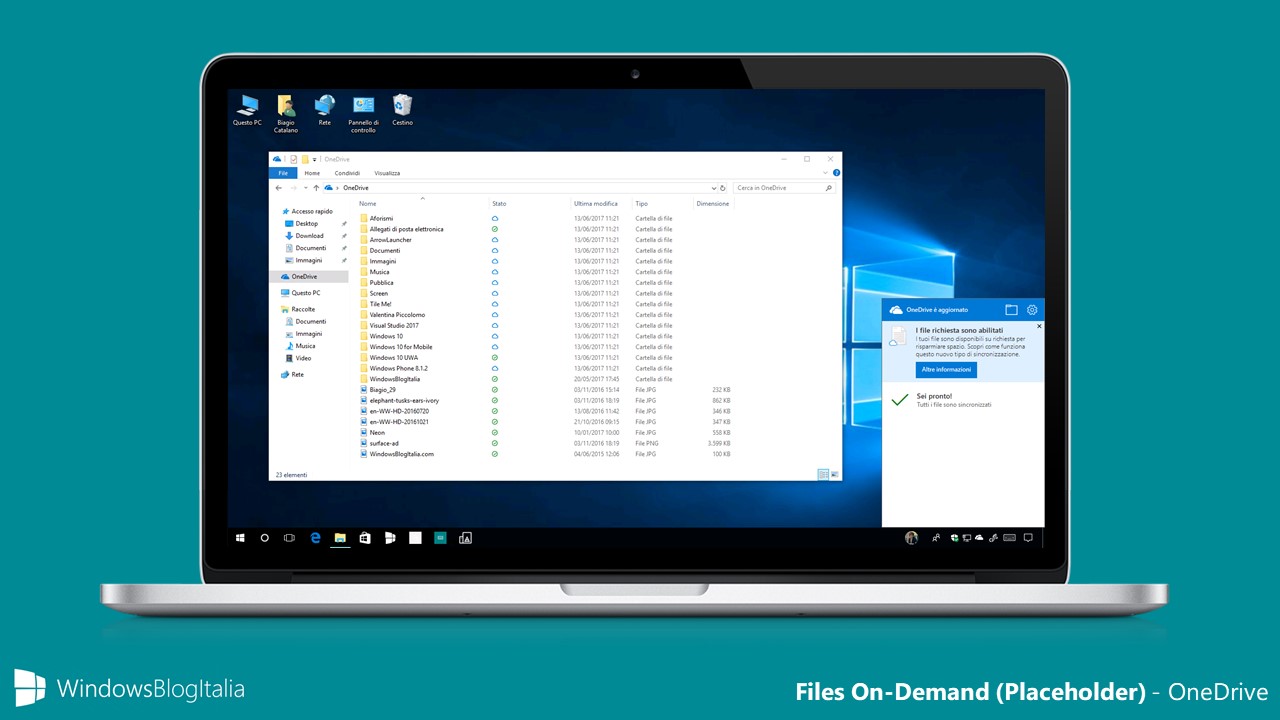Open the Condividi ribbon tab
The image size is (1280, 720).
coord(347,173)
